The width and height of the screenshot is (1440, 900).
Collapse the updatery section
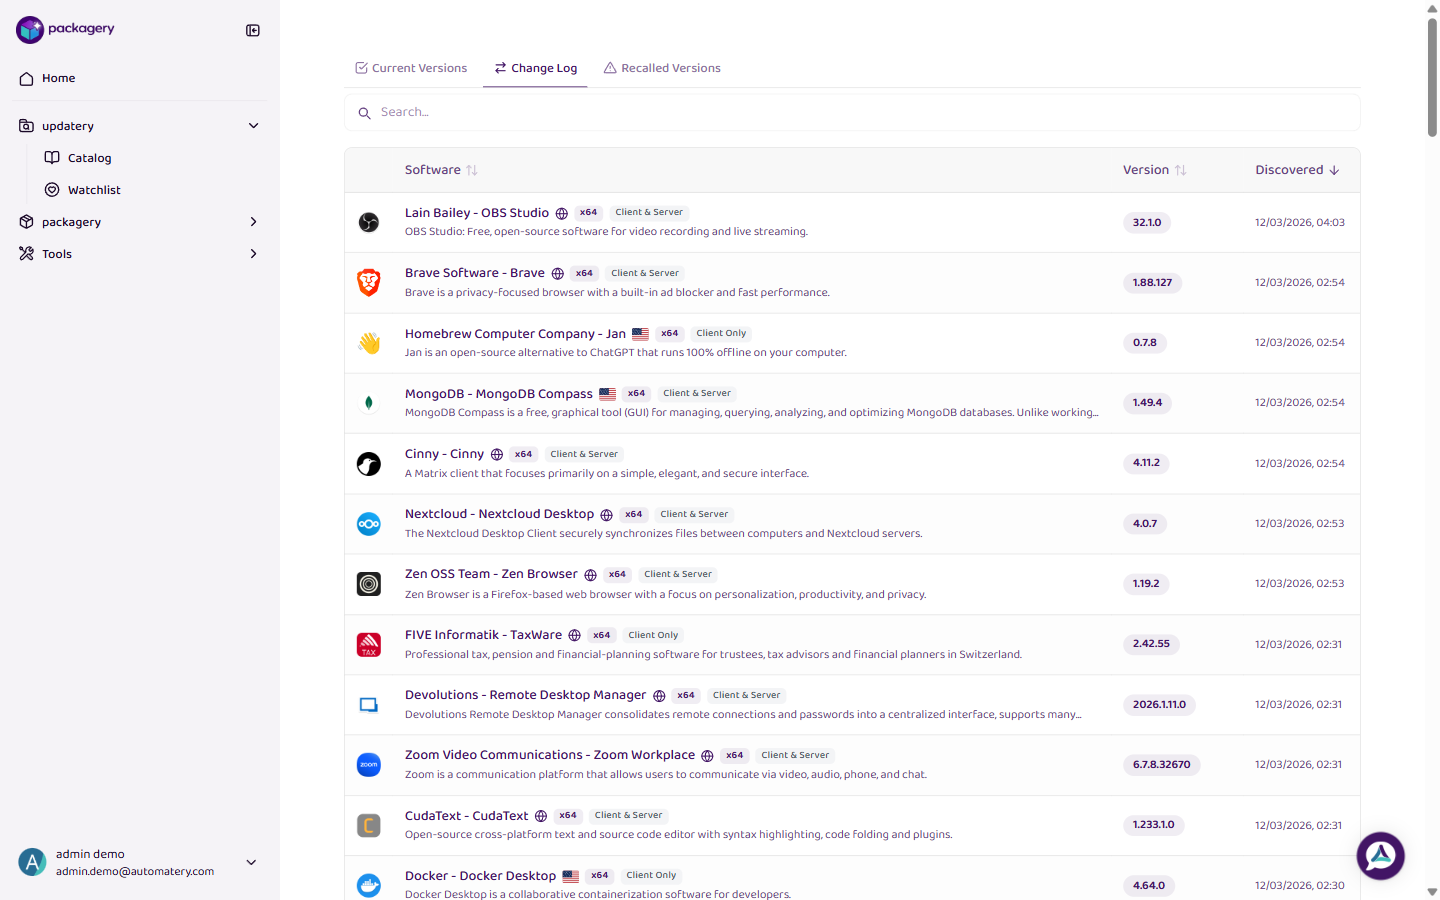coord(253,125)
